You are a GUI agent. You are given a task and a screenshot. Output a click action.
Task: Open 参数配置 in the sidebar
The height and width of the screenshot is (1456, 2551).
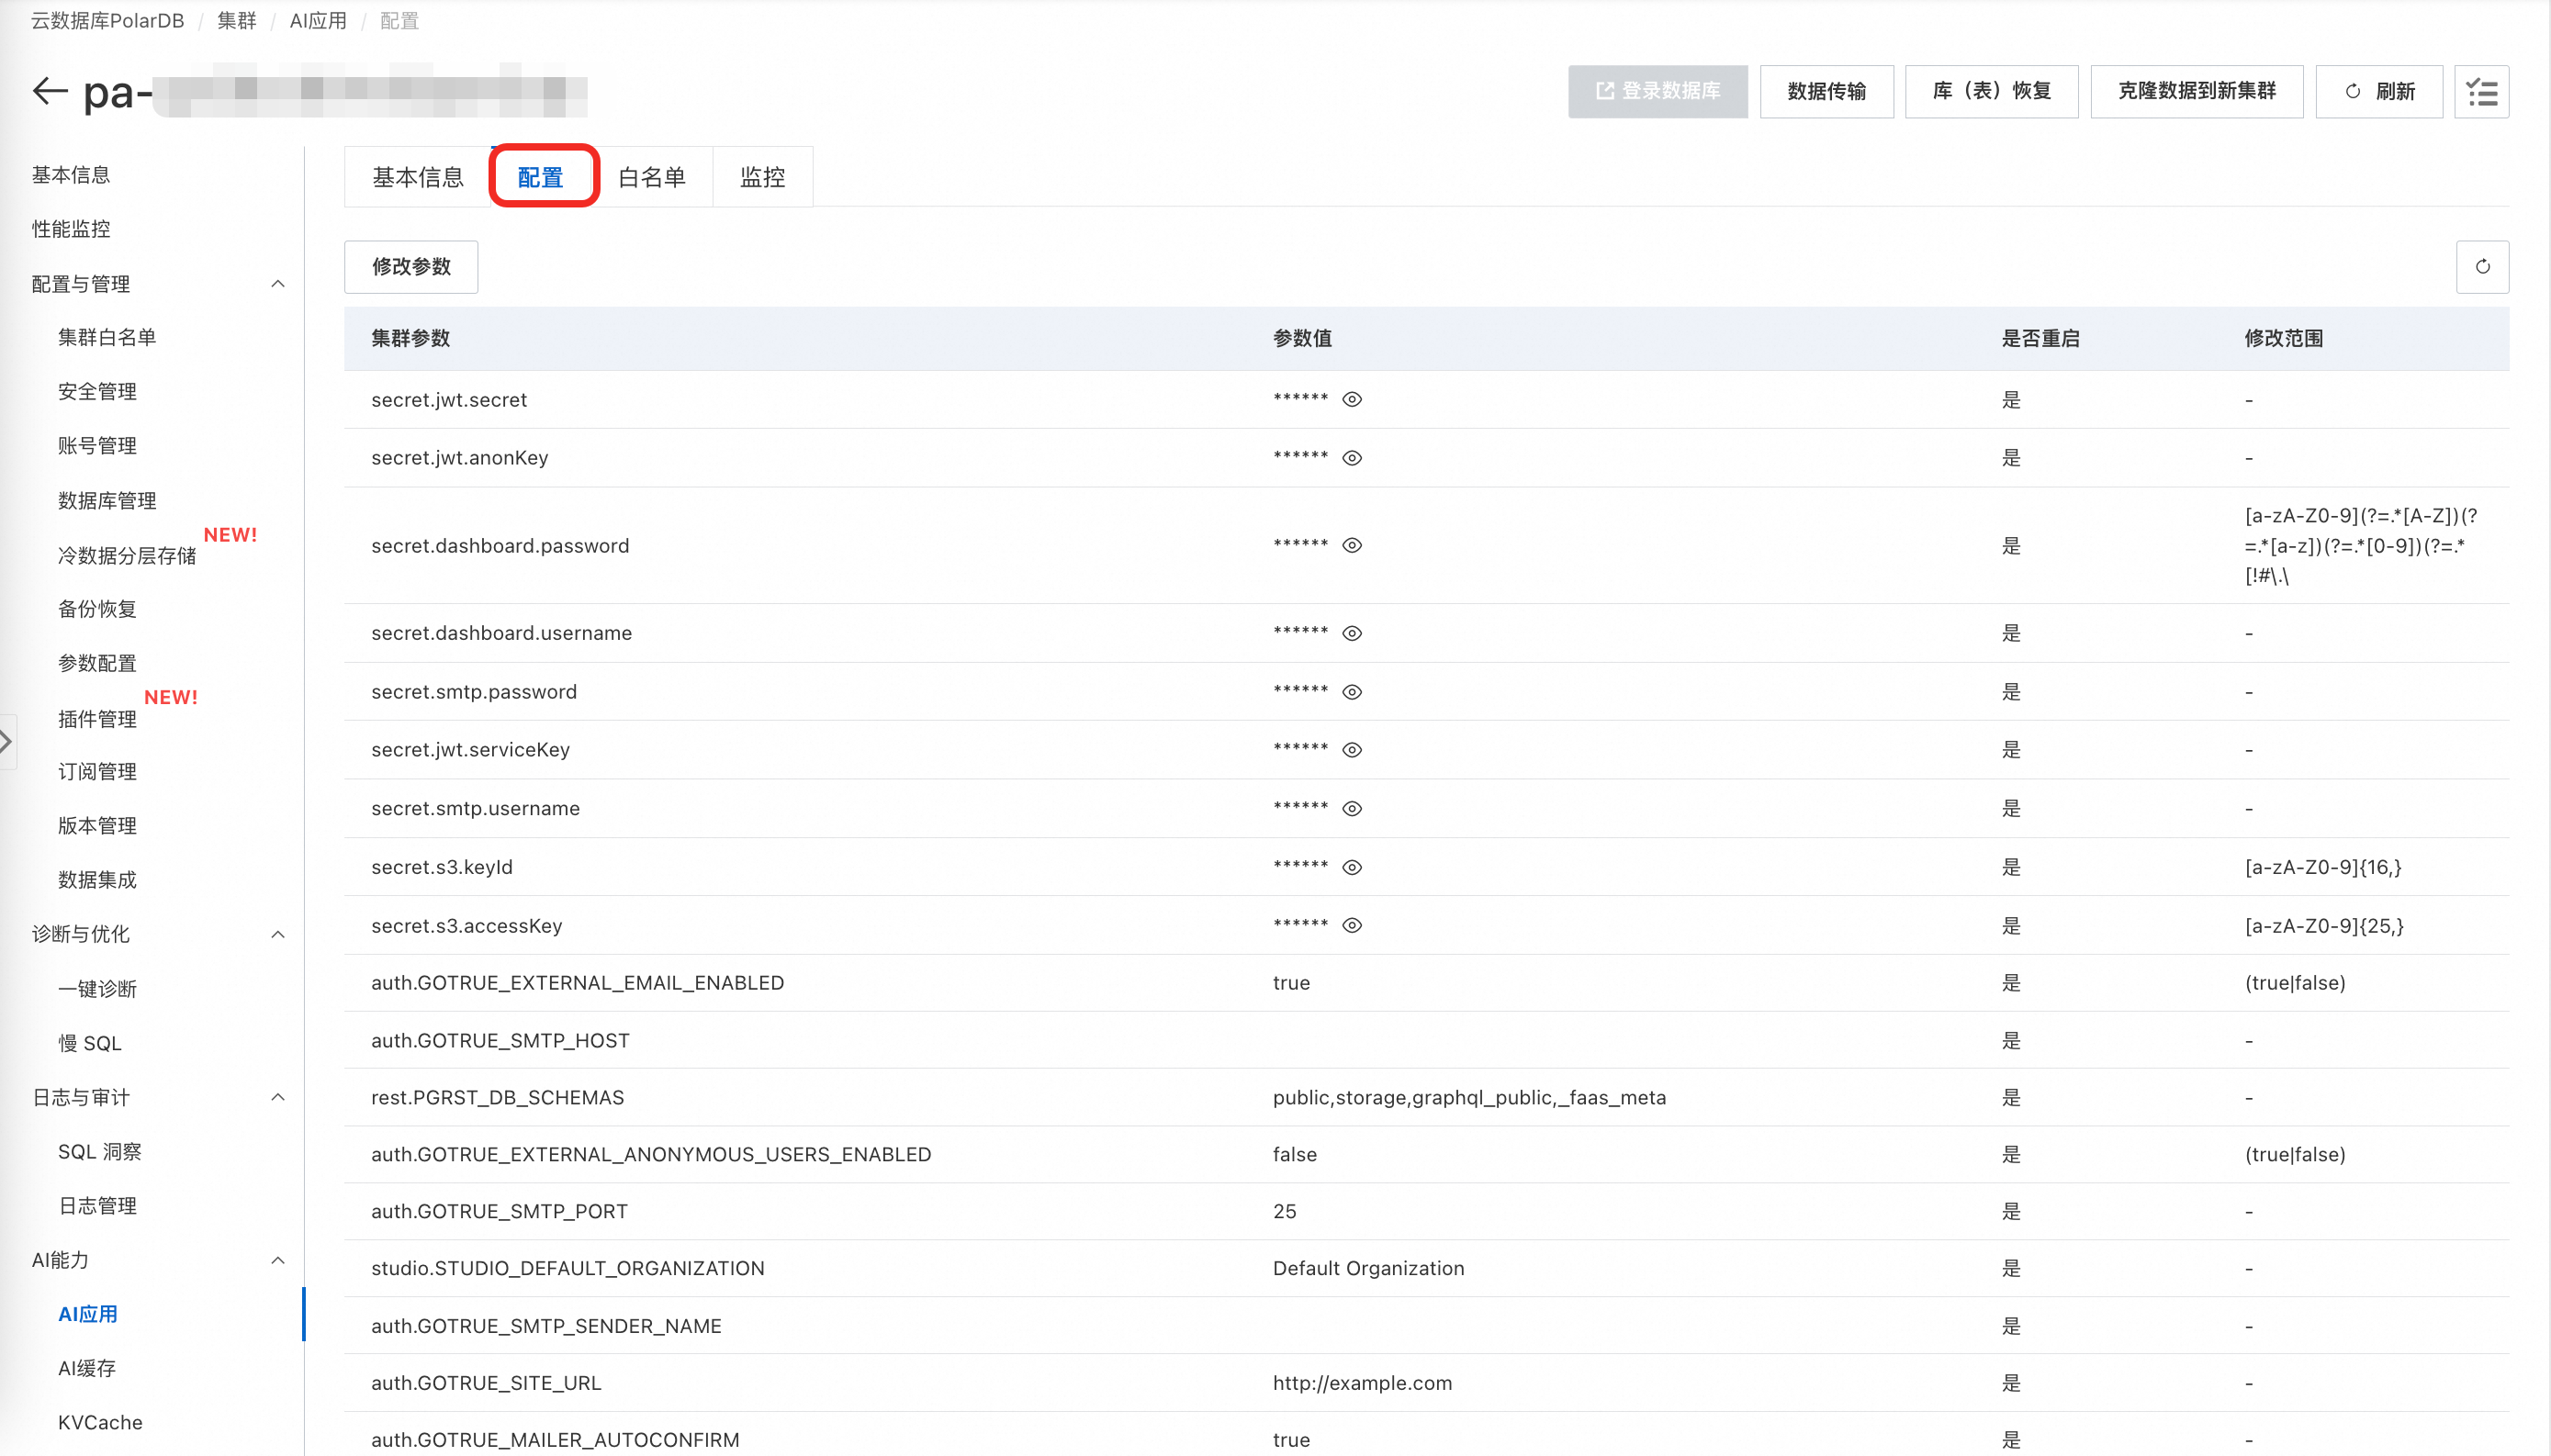(x=97, y=664)
